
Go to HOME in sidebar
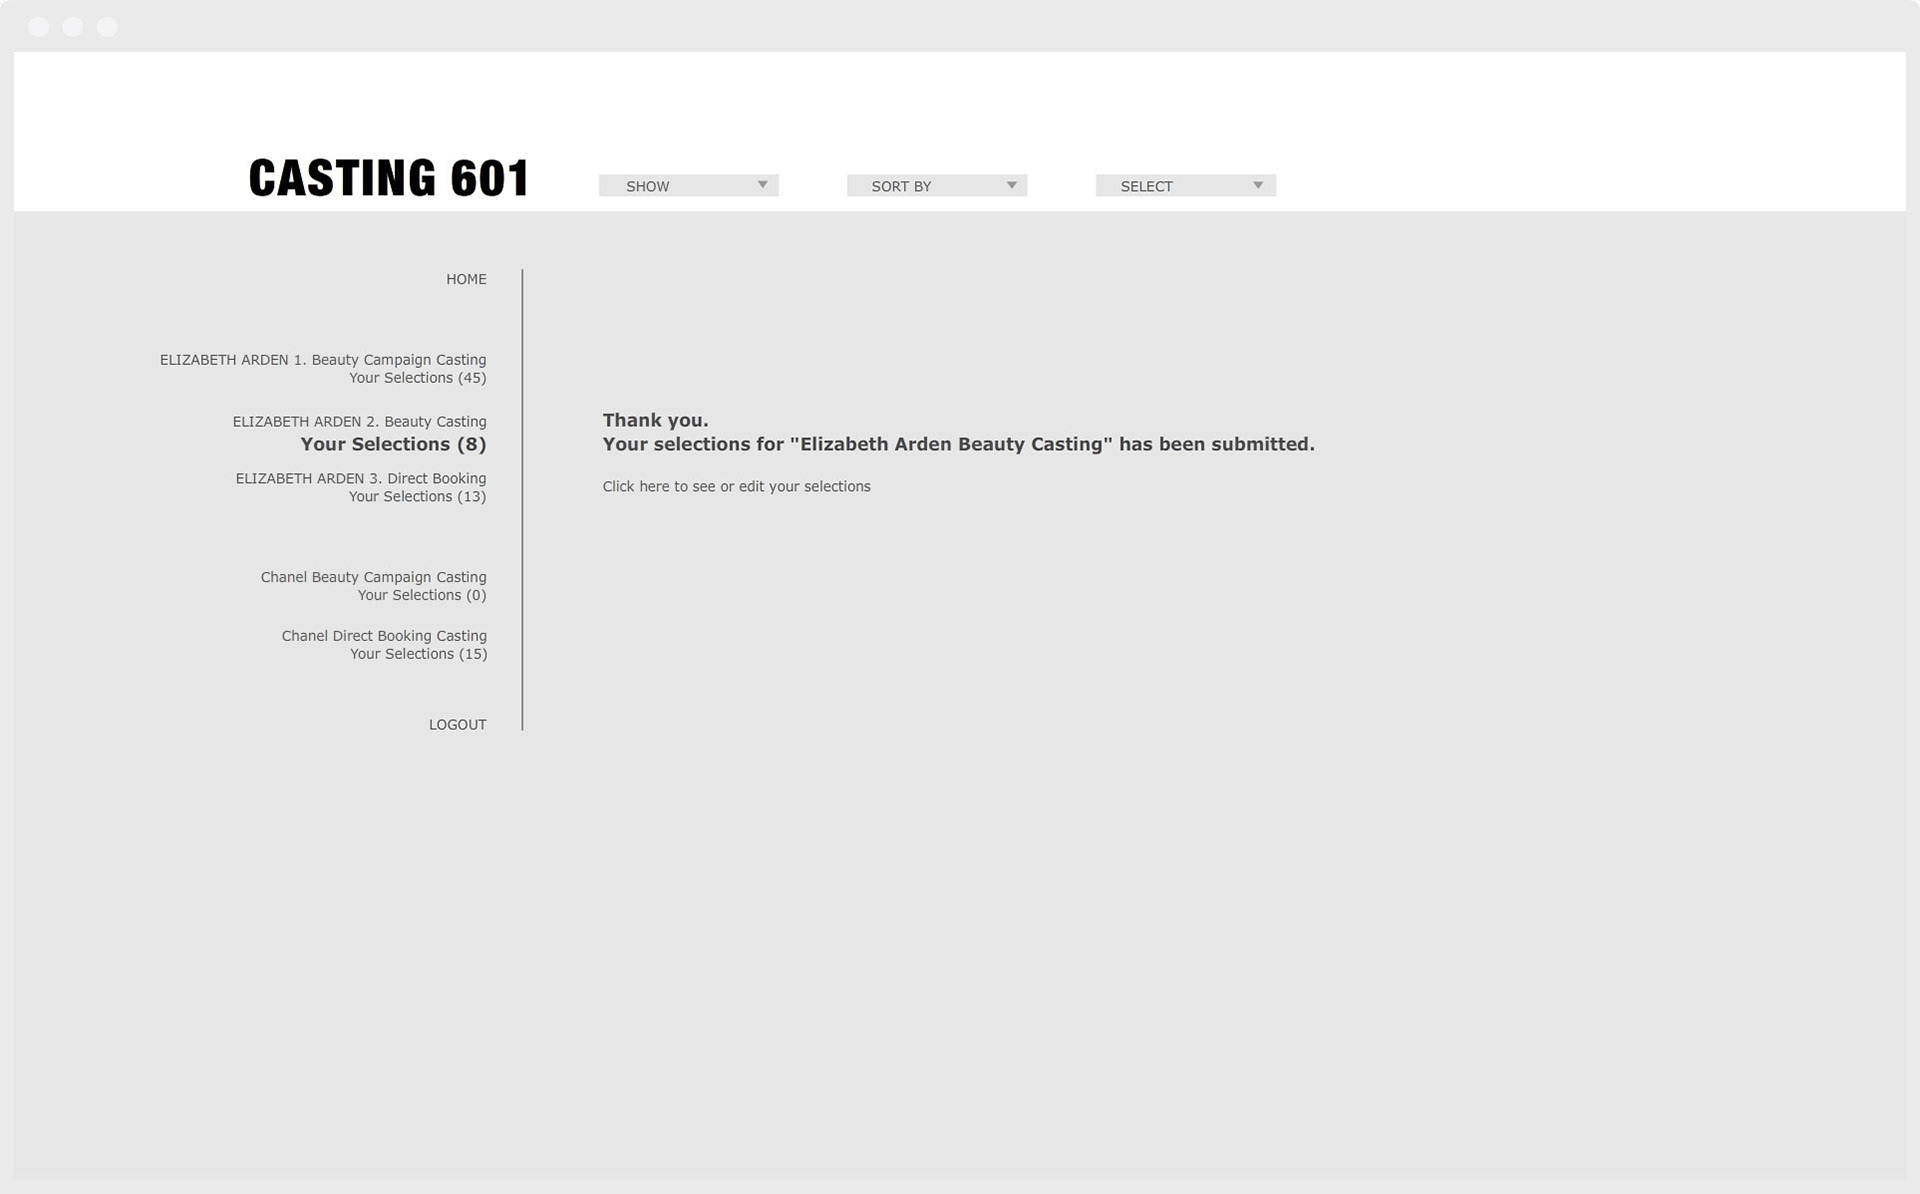tap(466, 279)
